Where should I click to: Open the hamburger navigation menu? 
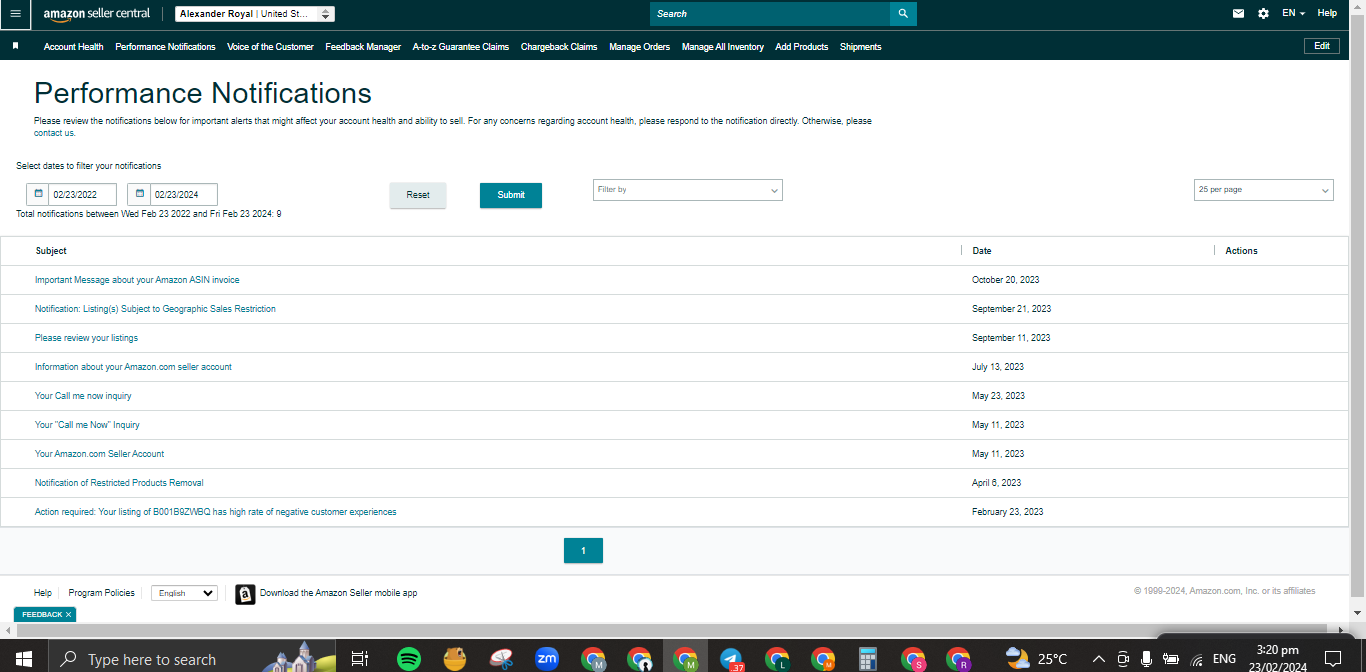click(x=15, y=14)
